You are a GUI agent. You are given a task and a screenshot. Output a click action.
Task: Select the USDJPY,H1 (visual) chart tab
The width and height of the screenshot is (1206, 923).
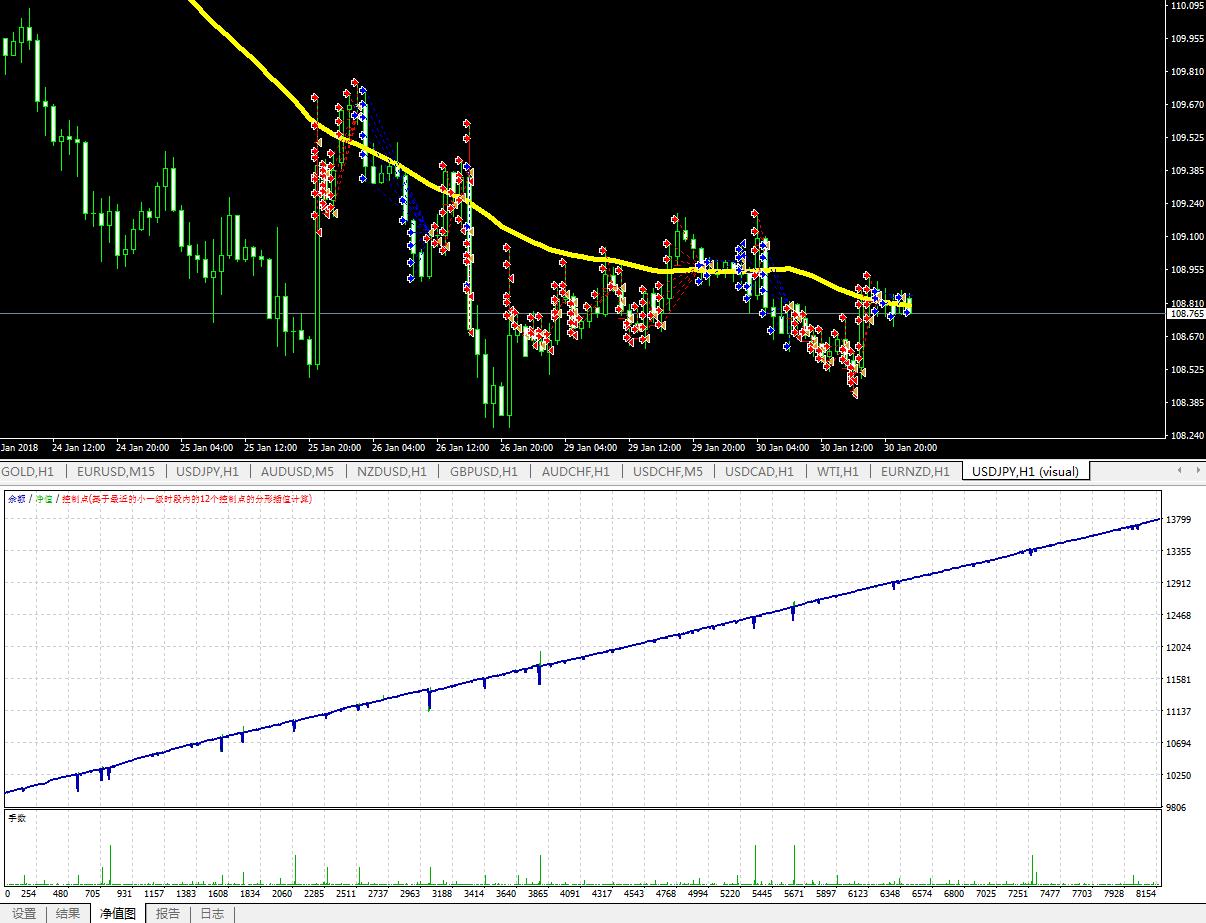(1026, 471)
